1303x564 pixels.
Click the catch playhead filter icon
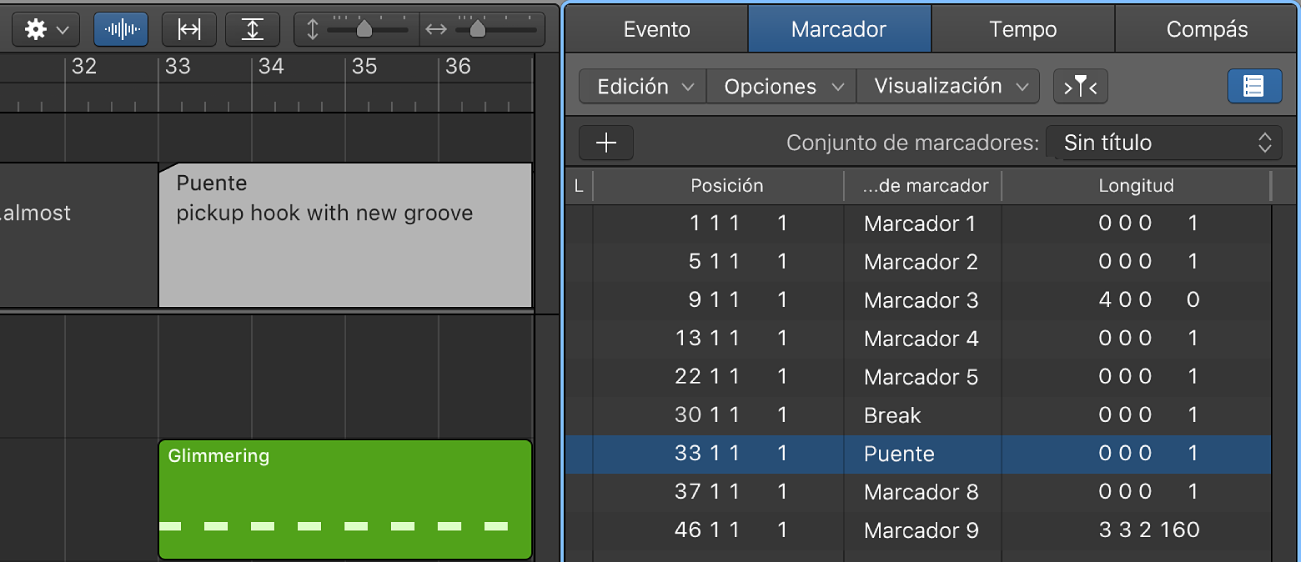pos(1080,87)
